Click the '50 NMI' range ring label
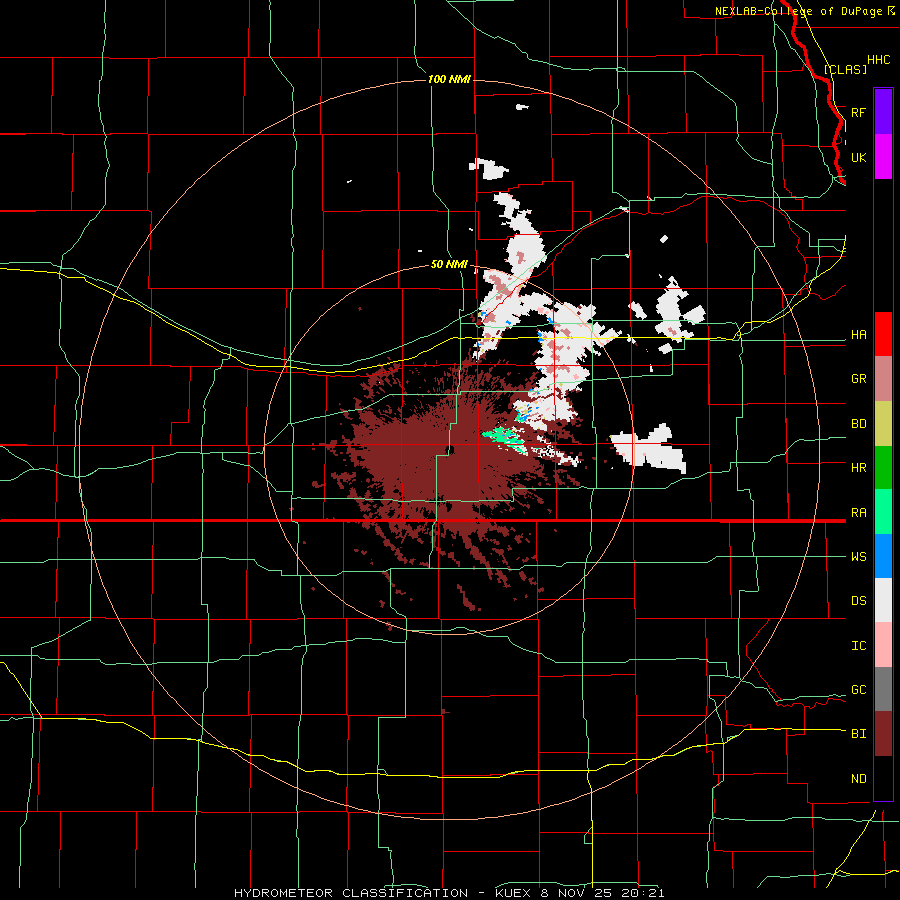Viewport: 900px width, 900px height. (x=449, y=264)
